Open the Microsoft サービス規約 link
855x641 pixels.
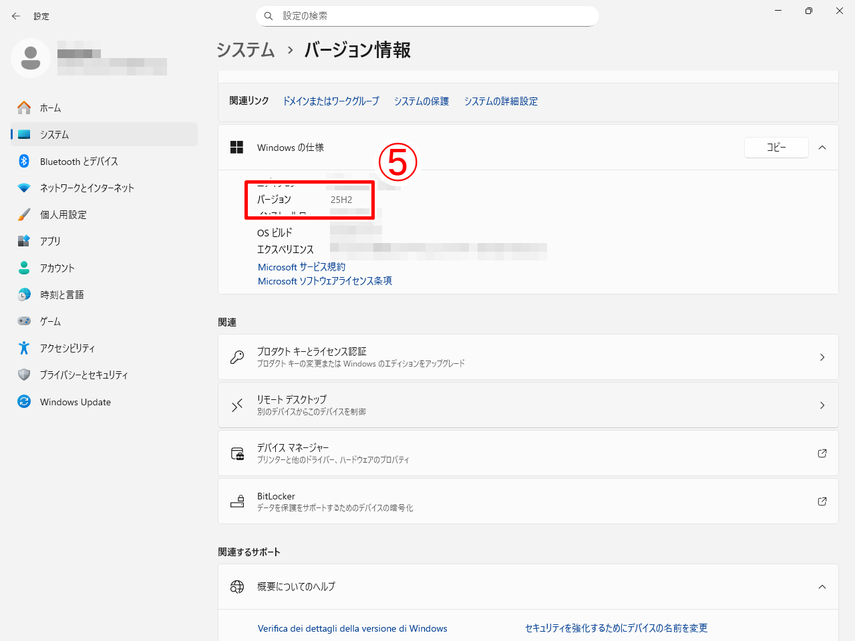point(301,267)
